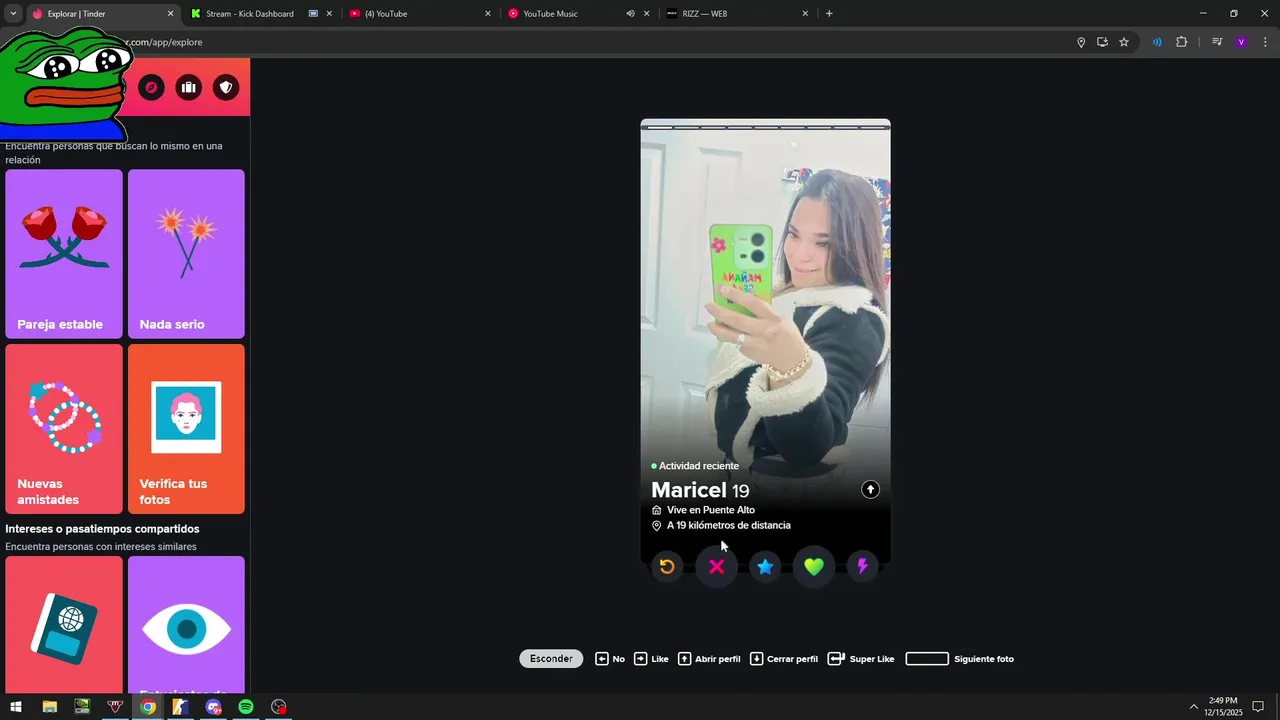Image resolution: width=1280 pixels, height=720 pixels.
Task: Show hidden system tray icons
Action: [1193, 707]
